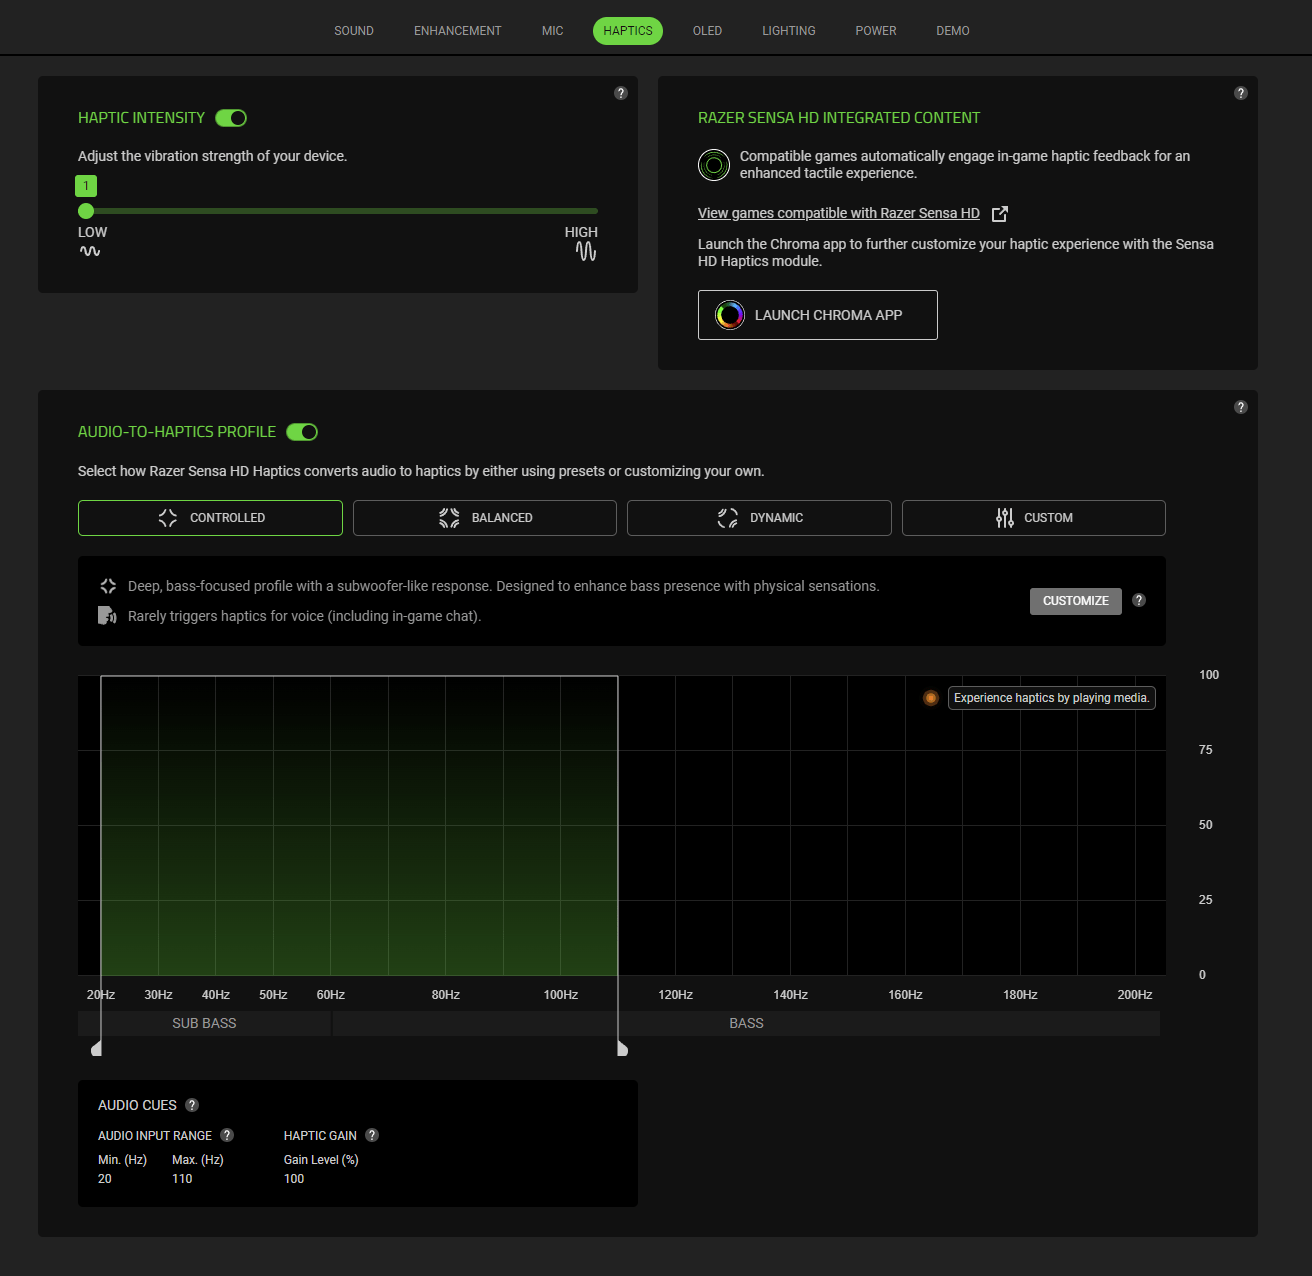Viewport: 1312px width, 1276px height.
Task: Disable the Audio-to-Haptics Profile toggle
Action: click(302, 432)
